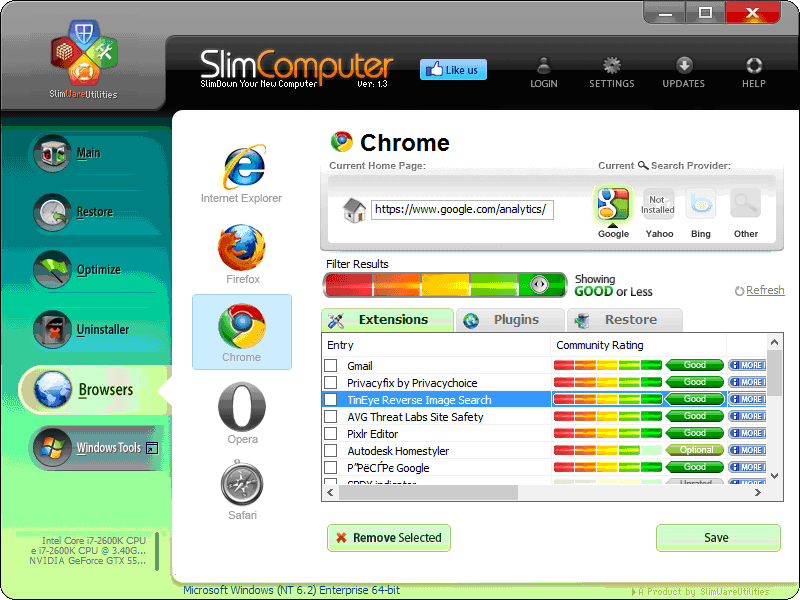The width and height of the screenshot is (800, 600).
Task: Set filter to the yellow rating segment
Action: tap(445, 285)
